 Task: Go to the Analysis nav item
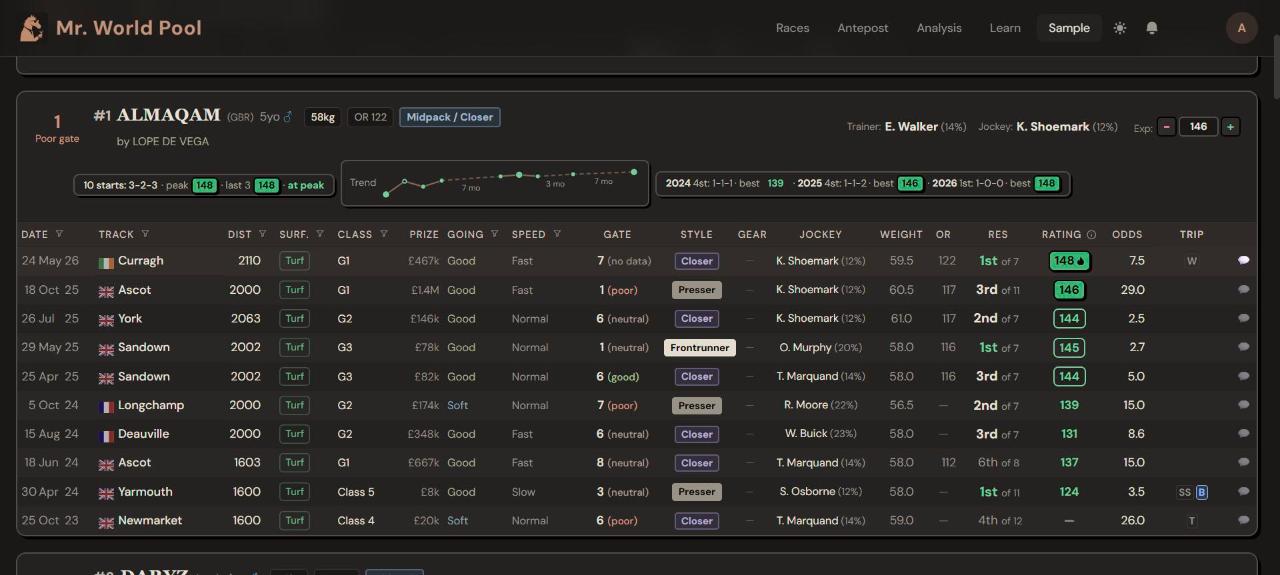pyautogui.click(x=939, y=28)
